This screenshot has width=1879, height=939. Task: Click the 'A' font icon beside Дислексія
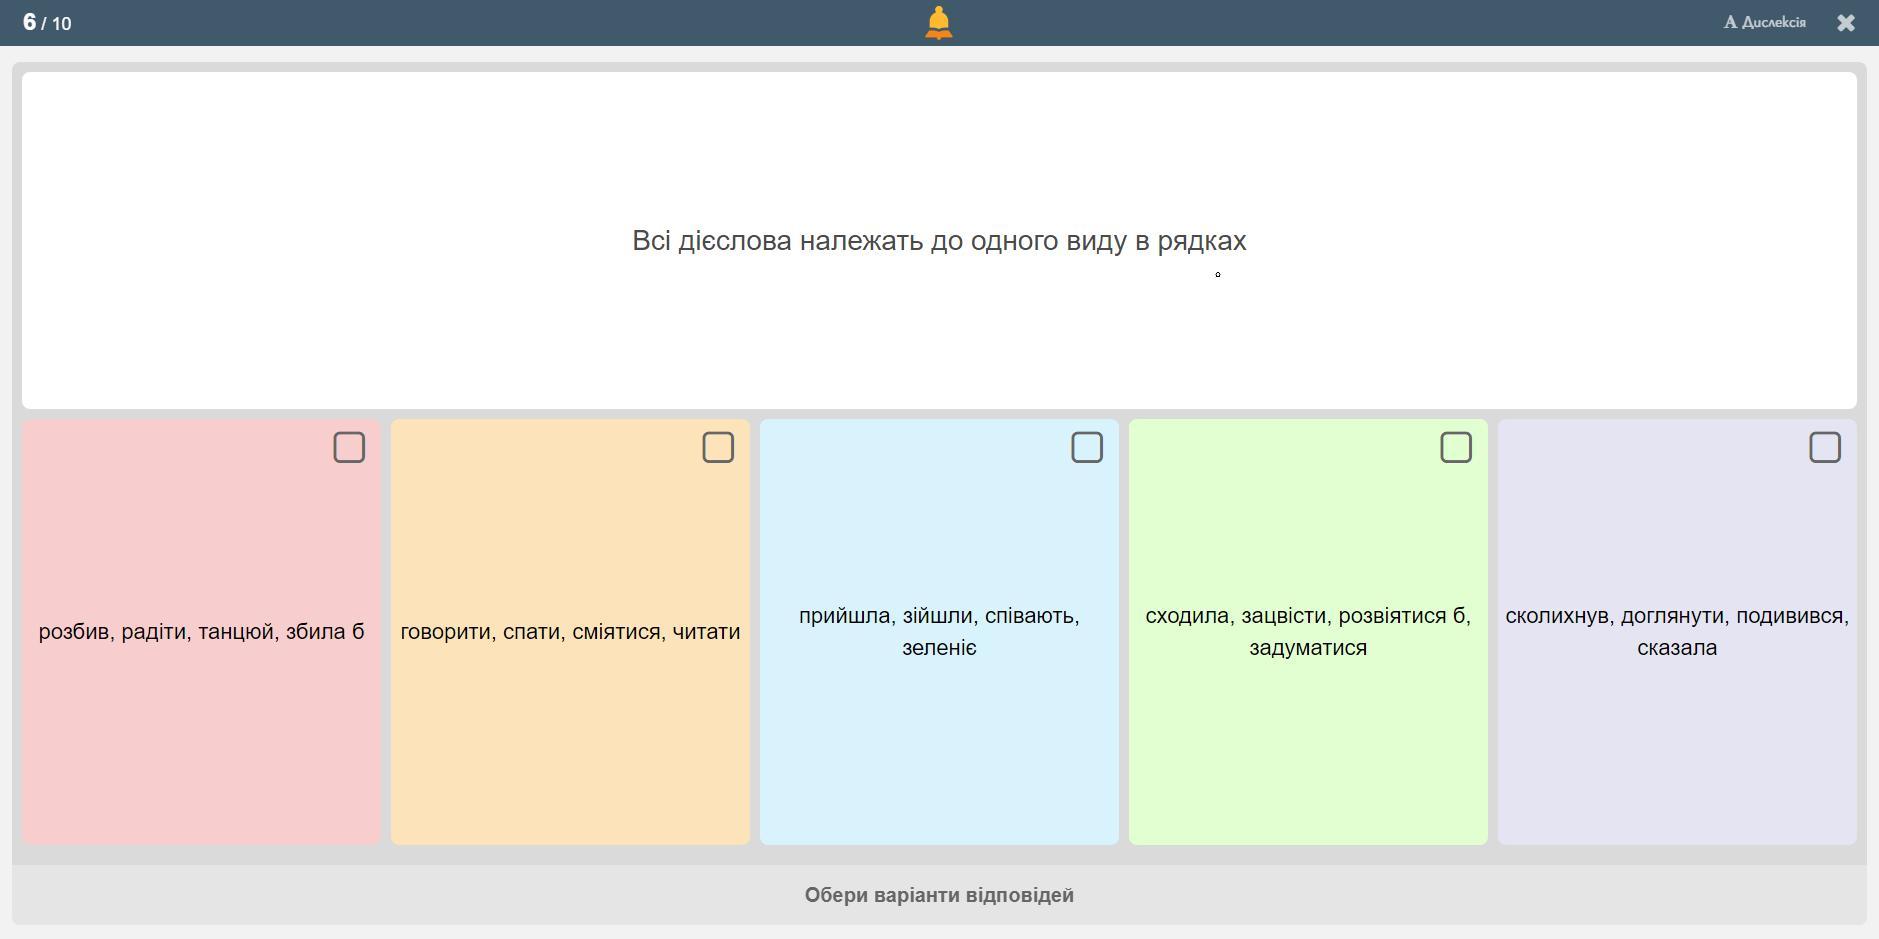[1730, 22]
